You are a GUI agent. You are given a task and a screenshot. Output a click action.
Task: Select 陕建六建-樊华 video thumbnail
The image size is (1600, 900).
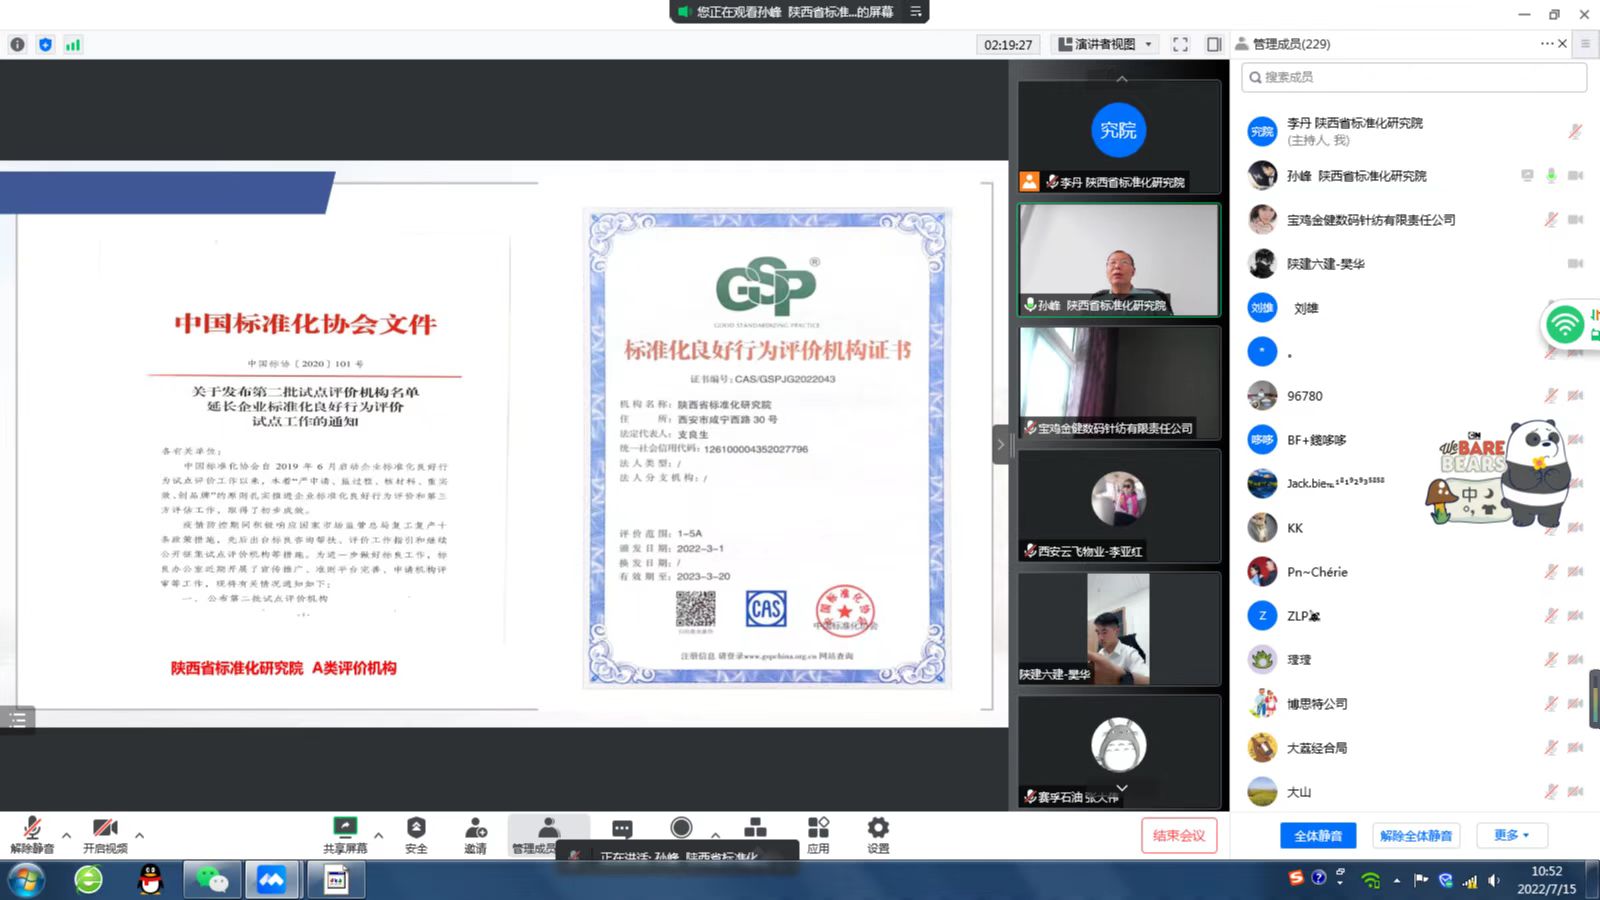tap(1119, 628)
